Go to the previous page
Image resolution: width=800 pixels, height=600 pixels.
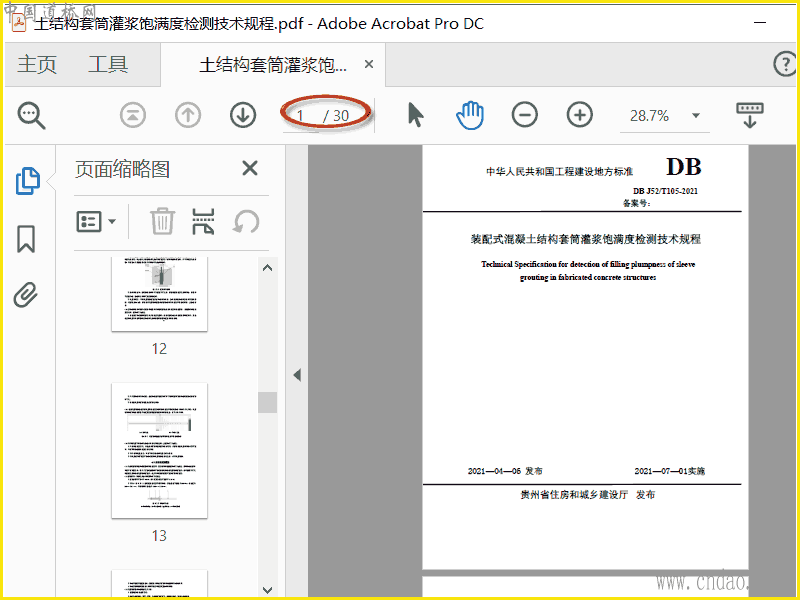(x=188, y=115)
